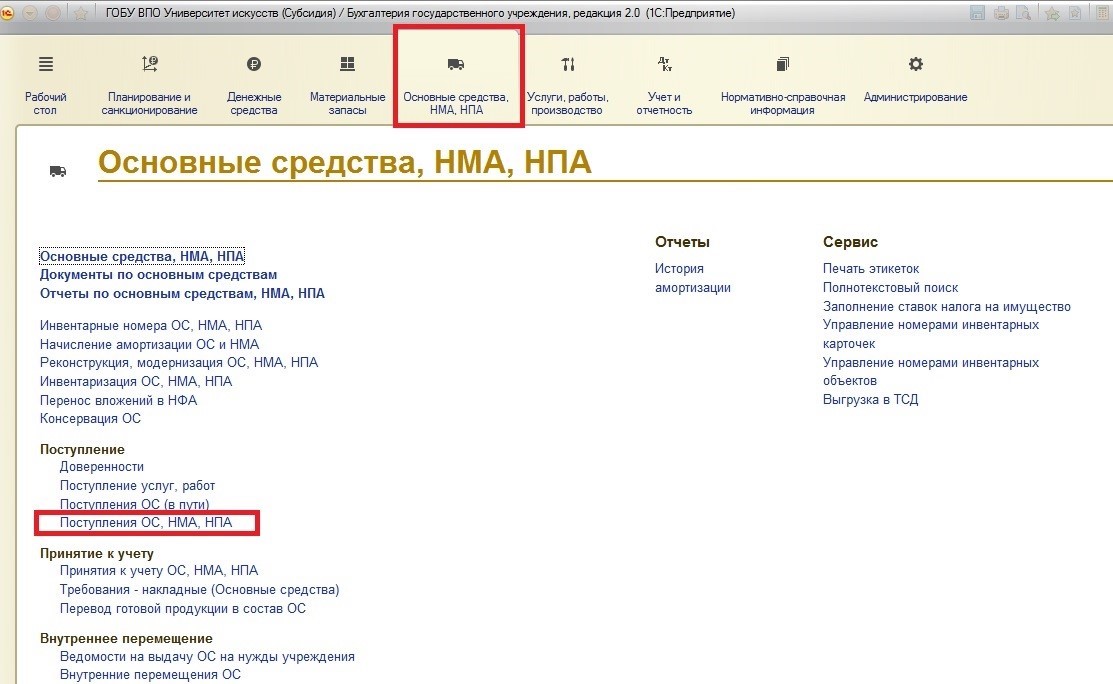Open the Администрирование gear section
Viewport: 1113px width, 684px height.
(915, 84)
